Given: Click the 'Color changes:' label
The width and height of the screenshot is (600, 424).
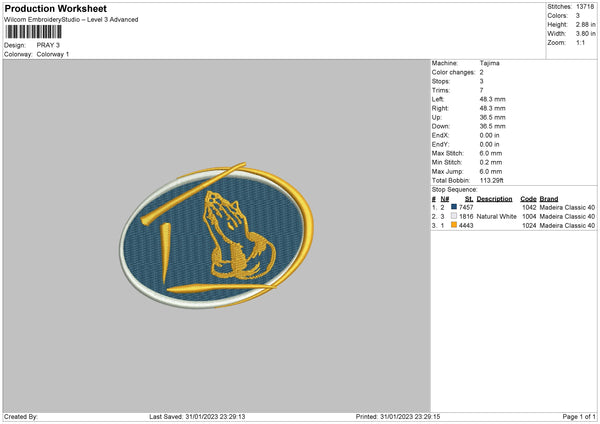Looking at the screenshot, I should pos(453,72).
